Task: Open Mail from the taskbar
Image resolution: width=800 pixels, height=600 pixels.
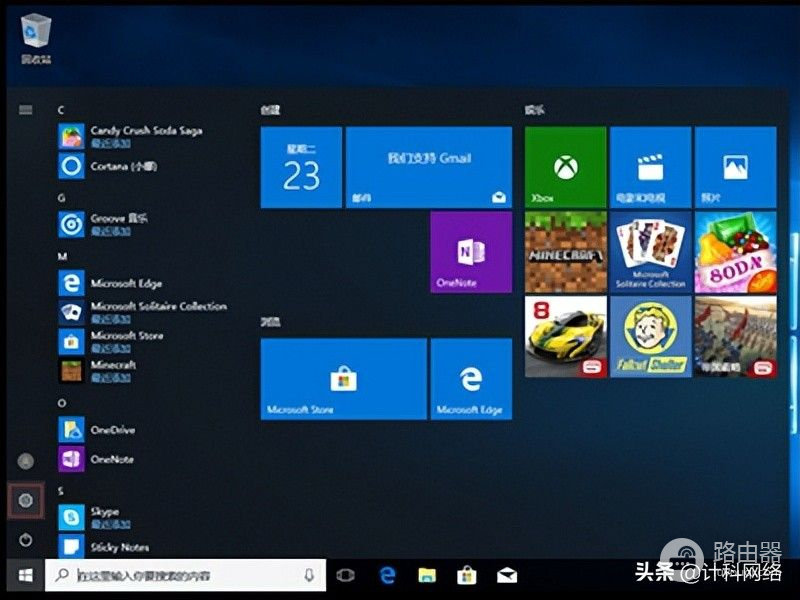Action: point(507,576)
